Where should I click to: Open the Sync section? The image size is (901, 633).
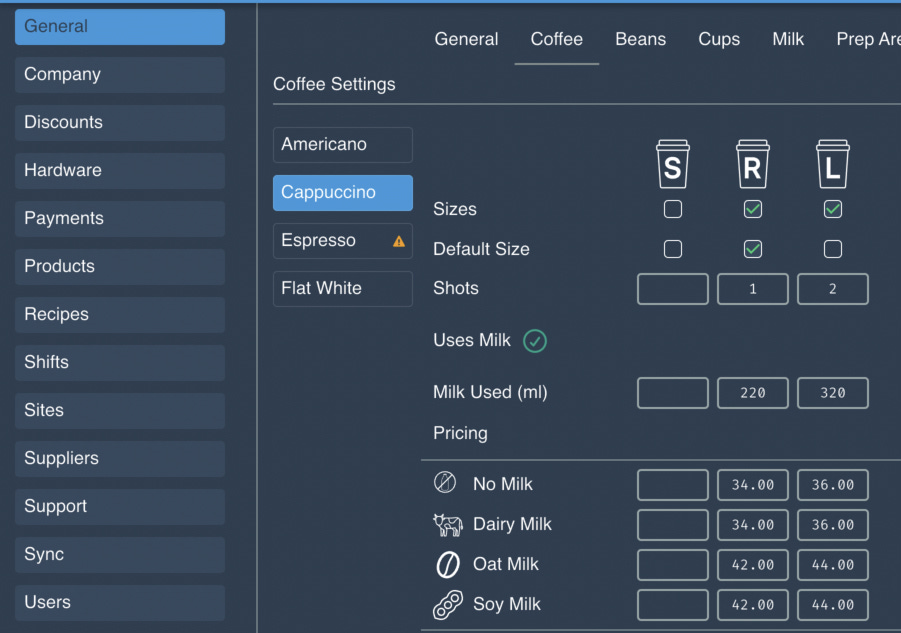point(120,554)
